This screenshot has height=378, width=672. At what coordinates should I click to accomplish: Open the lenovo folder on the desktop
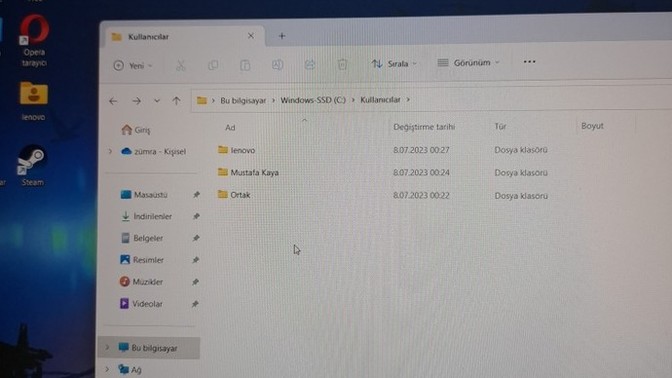coord(33,101)
